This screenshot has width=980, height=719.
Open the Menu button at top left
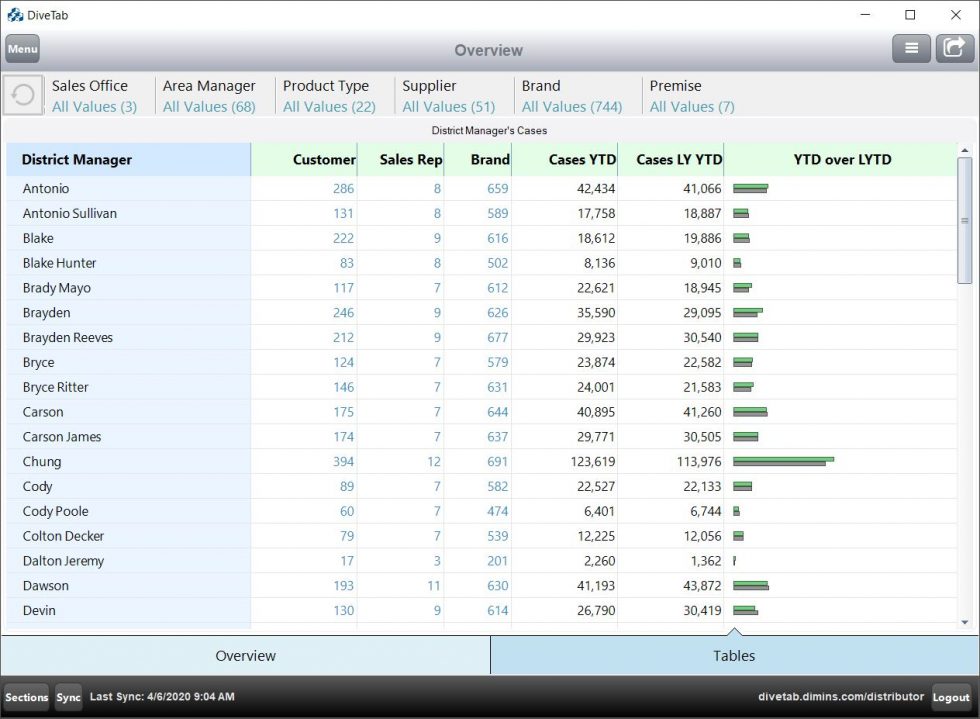pos(22,47)
